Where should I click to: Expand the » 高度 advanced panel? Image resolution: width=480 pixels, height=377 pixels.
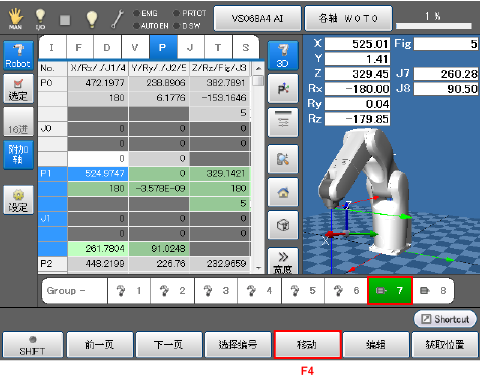[283, 261]
